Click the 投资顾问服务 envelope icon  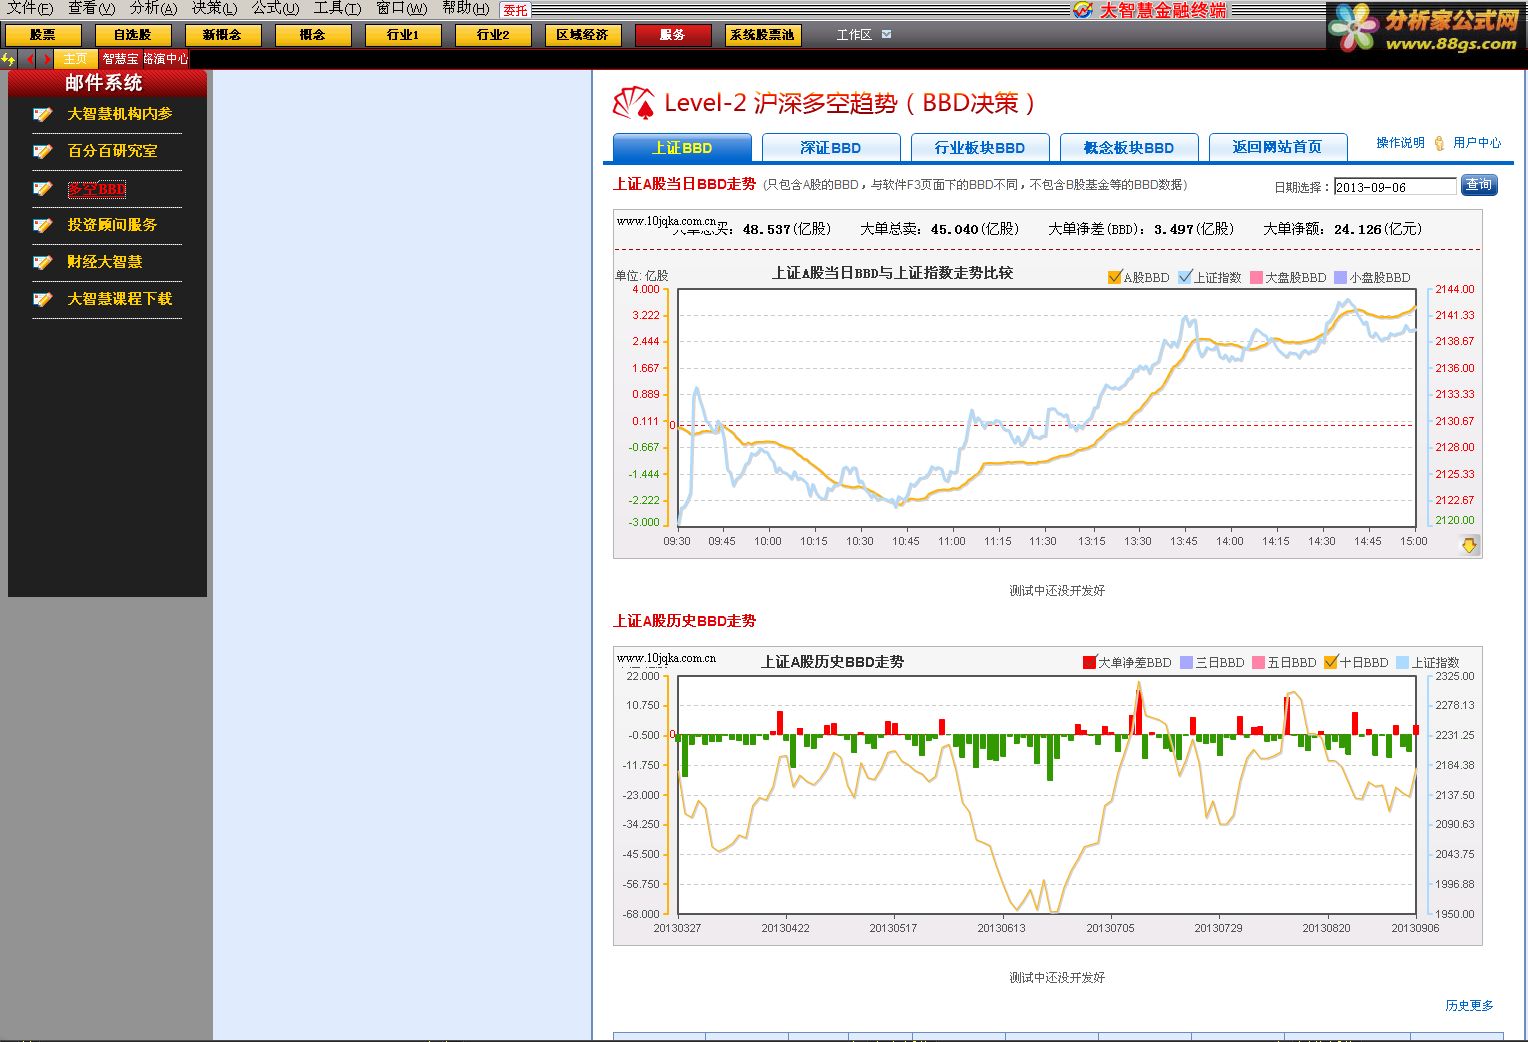(x=42, y=226)
